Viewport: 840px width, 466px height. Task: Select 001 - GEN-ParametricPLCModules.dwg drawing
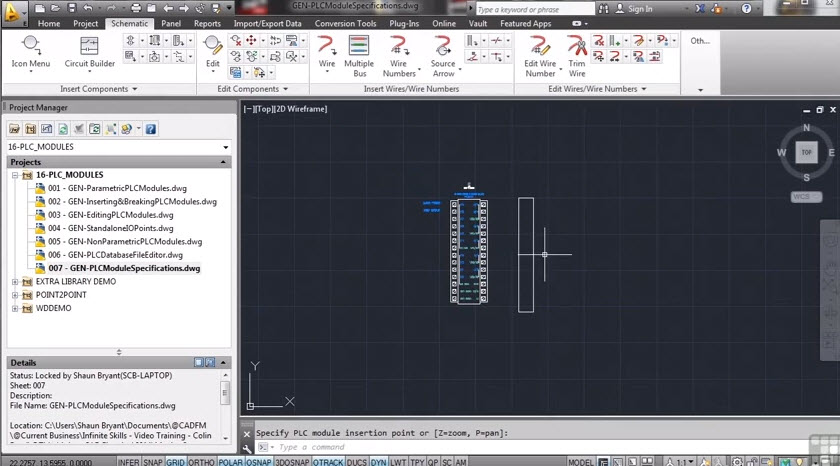(117, 188)
